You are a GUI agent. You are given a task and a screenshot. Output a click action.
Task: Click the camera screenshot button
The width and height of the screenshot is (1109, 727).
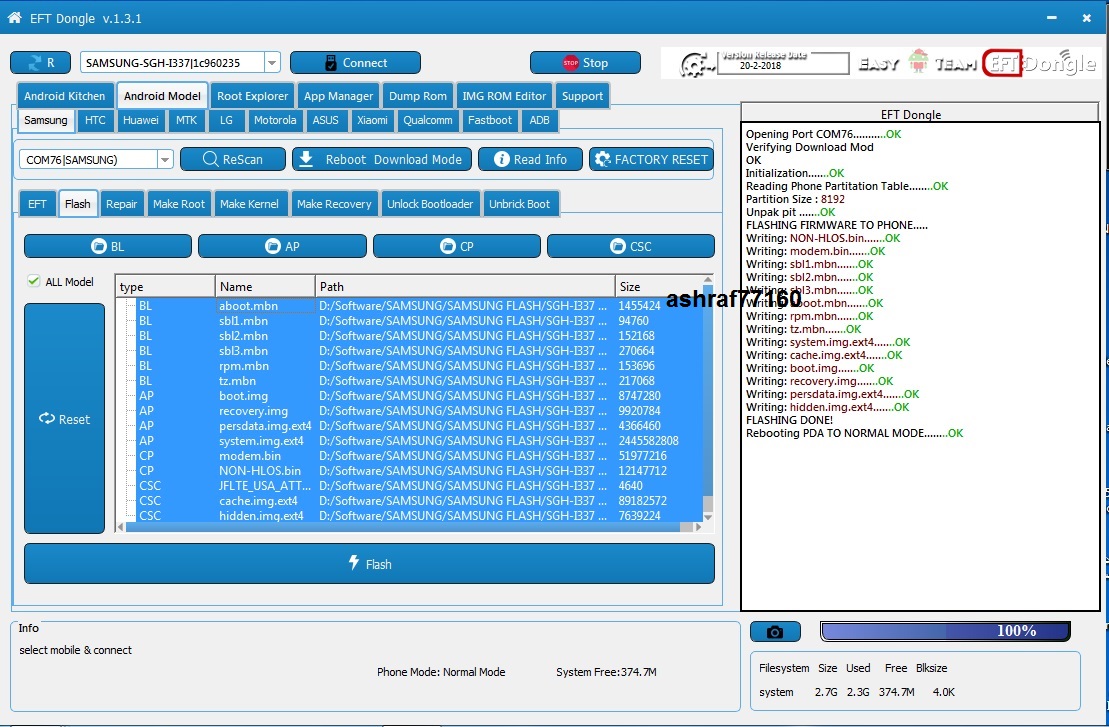775,632
